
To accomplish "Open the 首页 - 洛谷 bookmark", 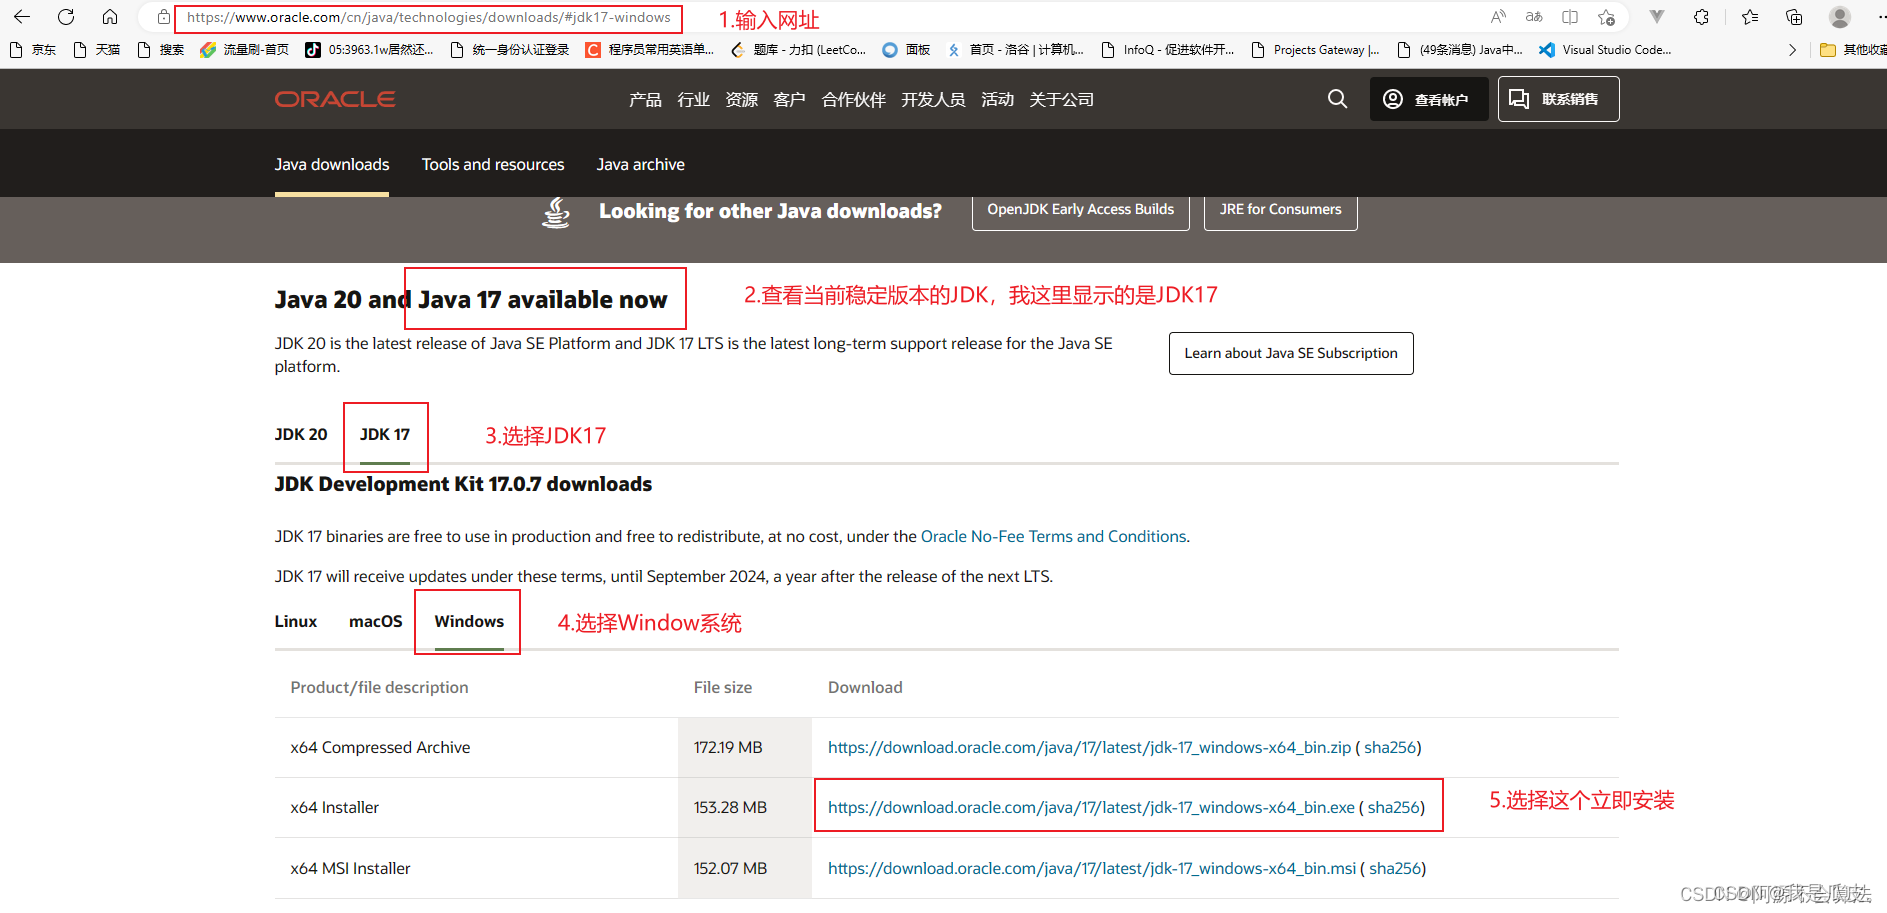I will 1016,50.
